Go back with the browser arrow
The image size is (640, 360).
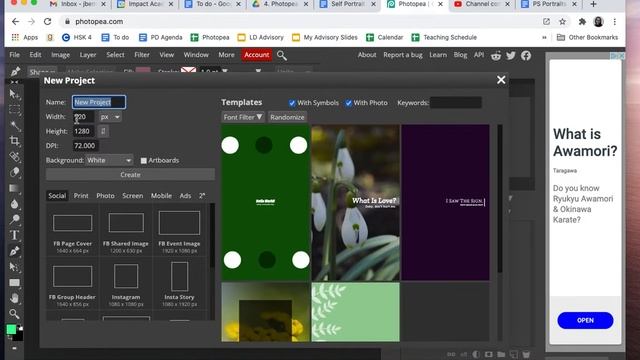pyautogui.click(x=16, y=22)
